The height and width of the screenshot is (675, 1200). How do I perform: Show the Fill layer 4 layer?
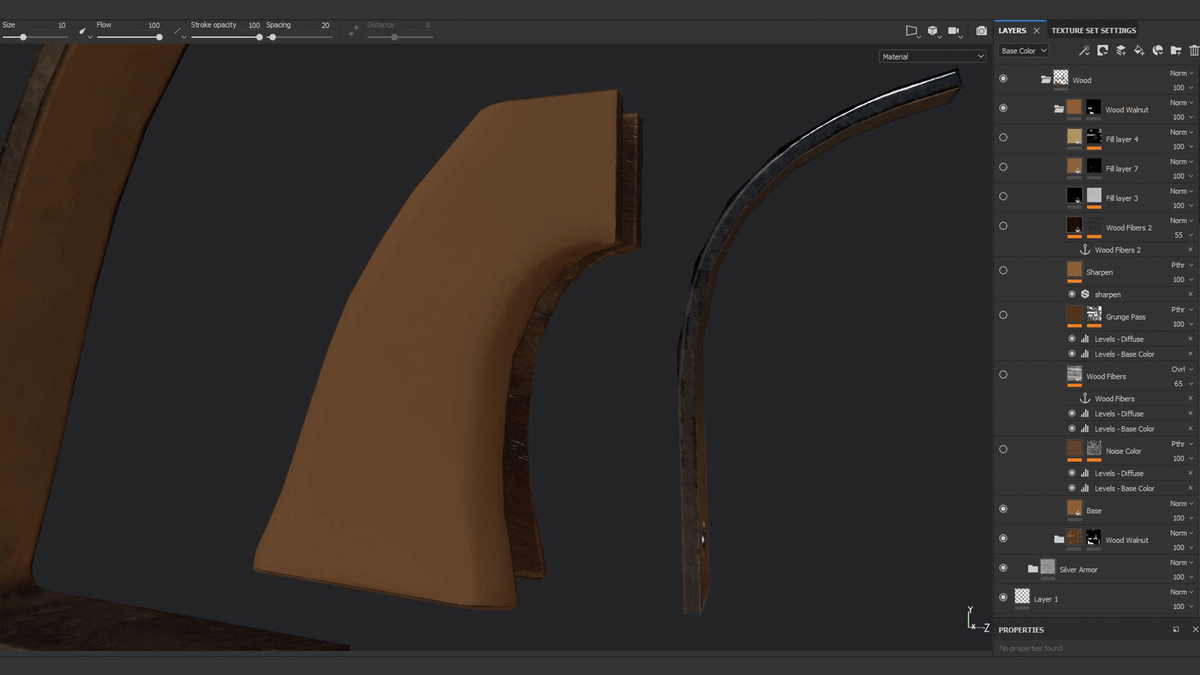(1003, 138)
